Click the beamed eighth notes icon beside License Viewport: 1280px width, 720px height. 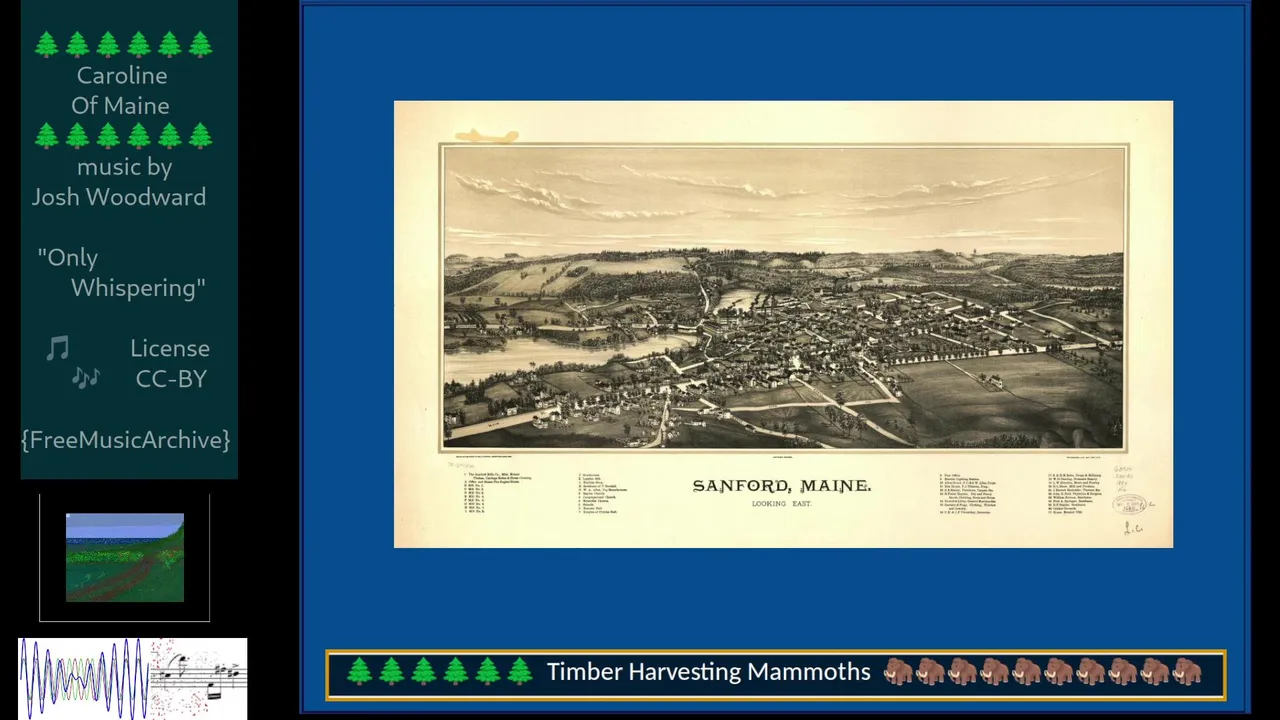58,348
